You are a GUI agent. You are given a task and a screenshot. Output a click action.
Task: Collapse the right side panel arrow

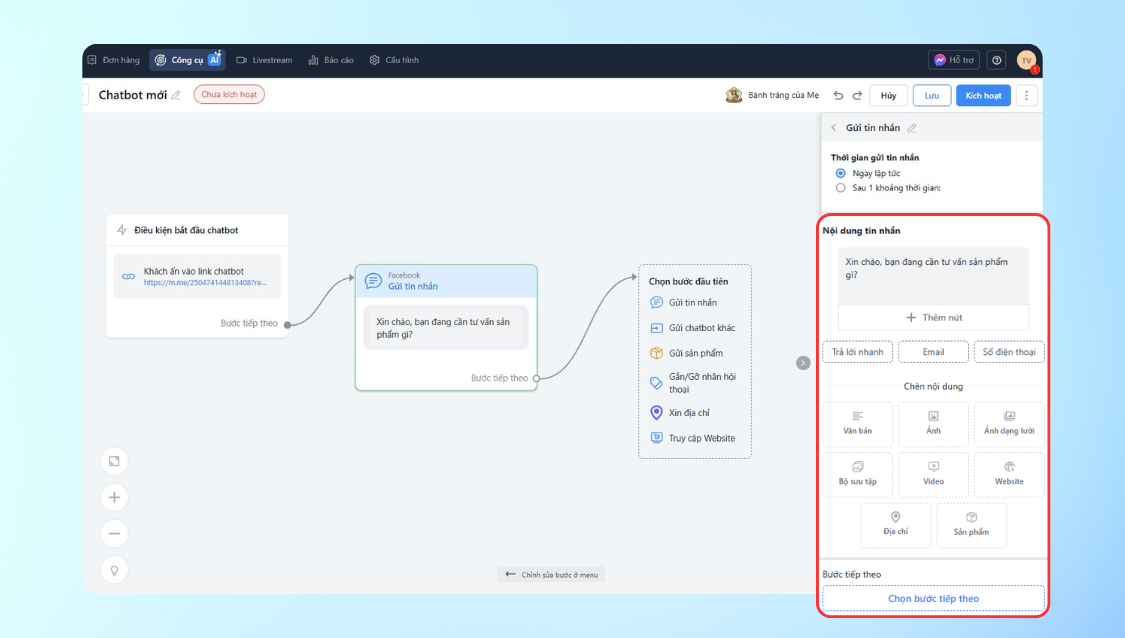tap(803, 363)
